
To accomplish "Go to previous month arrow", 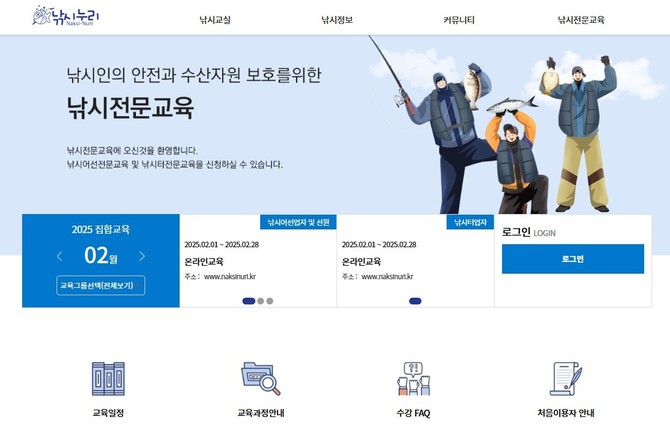I will pyautogui.click(x=59, y=256).
